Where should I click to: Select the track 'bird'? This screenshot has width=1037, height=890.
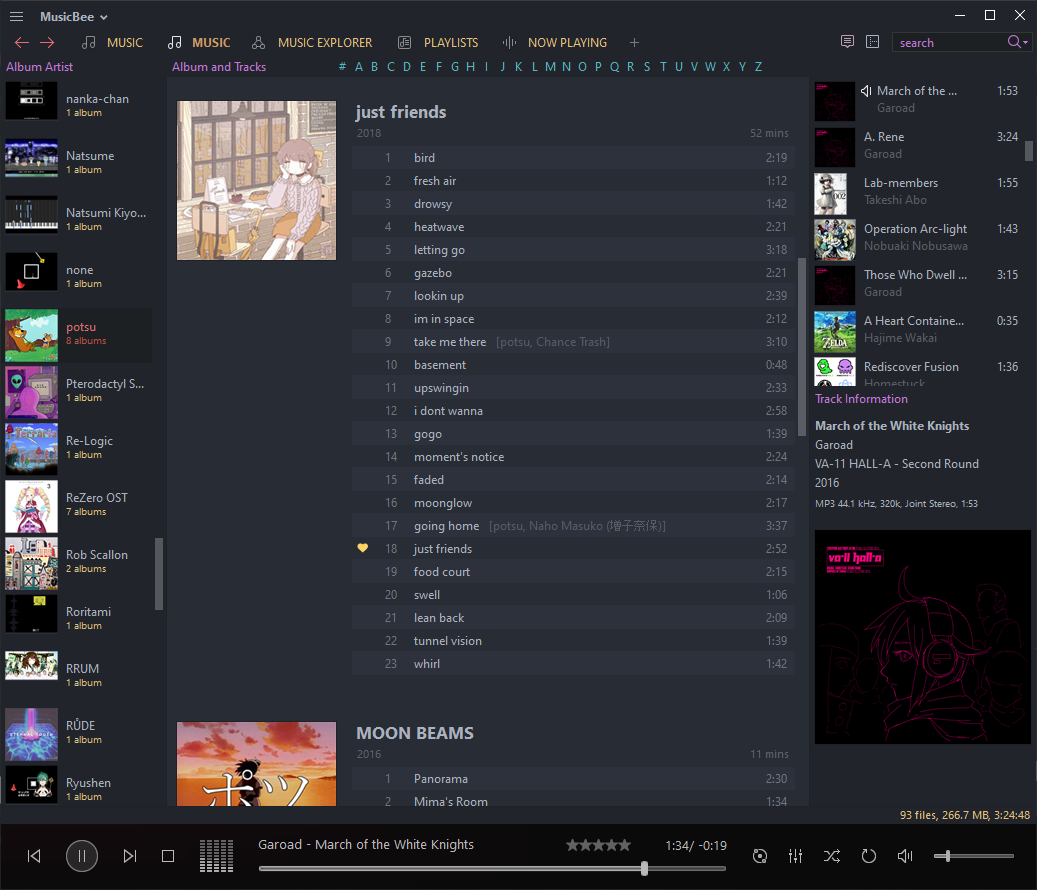(573, 157)
